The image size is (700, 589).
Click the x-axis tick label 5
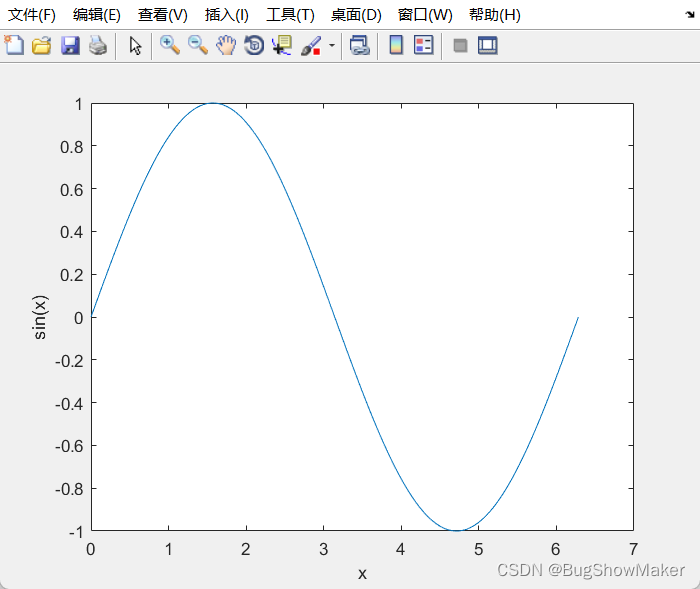[x=479, y=549]
